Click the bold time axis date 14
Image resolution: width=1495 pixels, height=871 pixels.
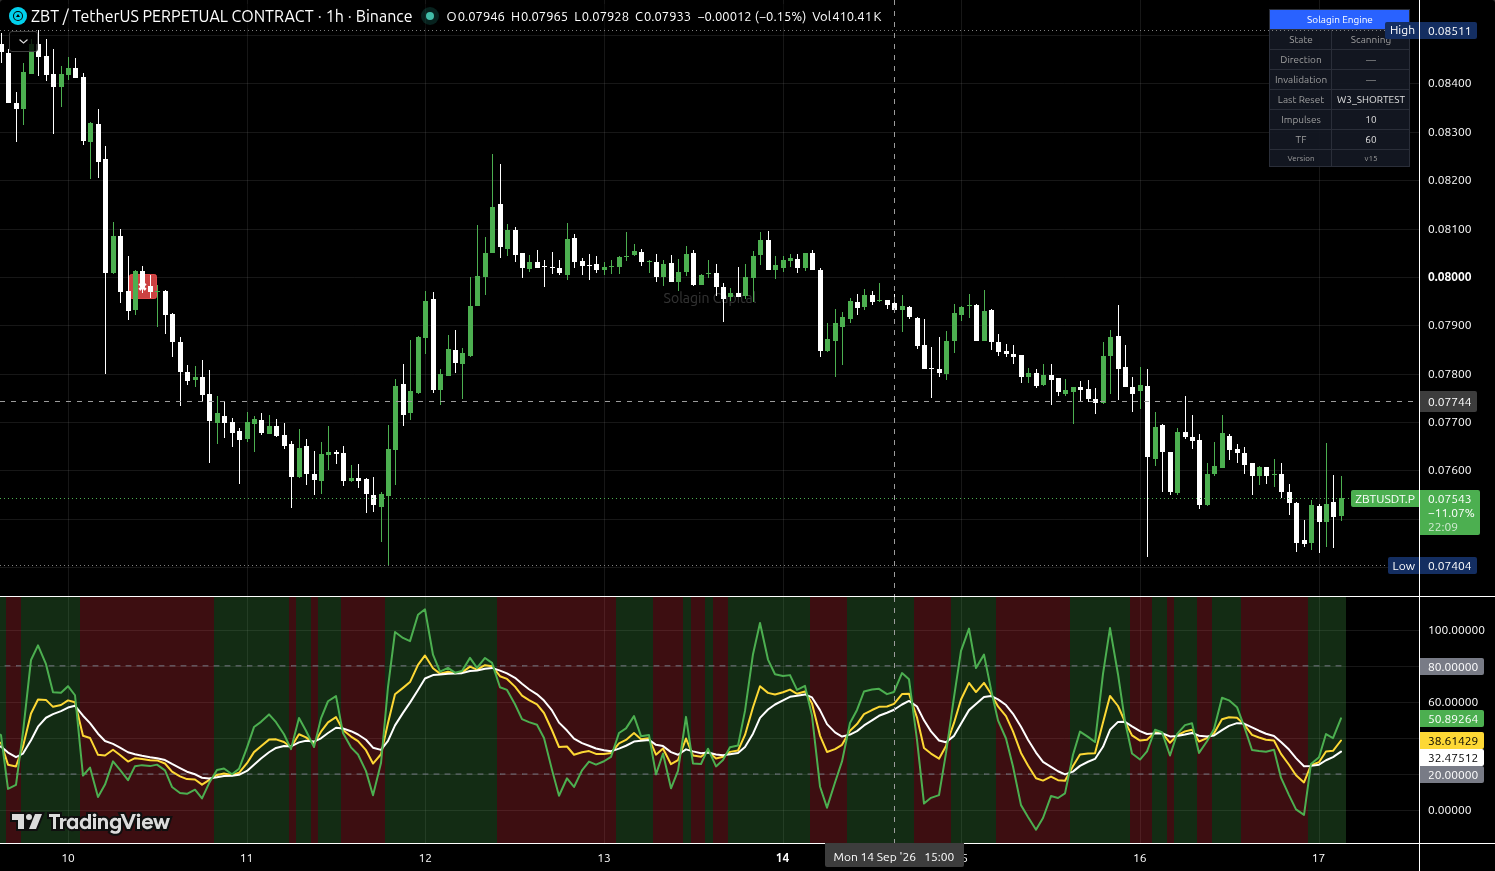tap(783, 857)
